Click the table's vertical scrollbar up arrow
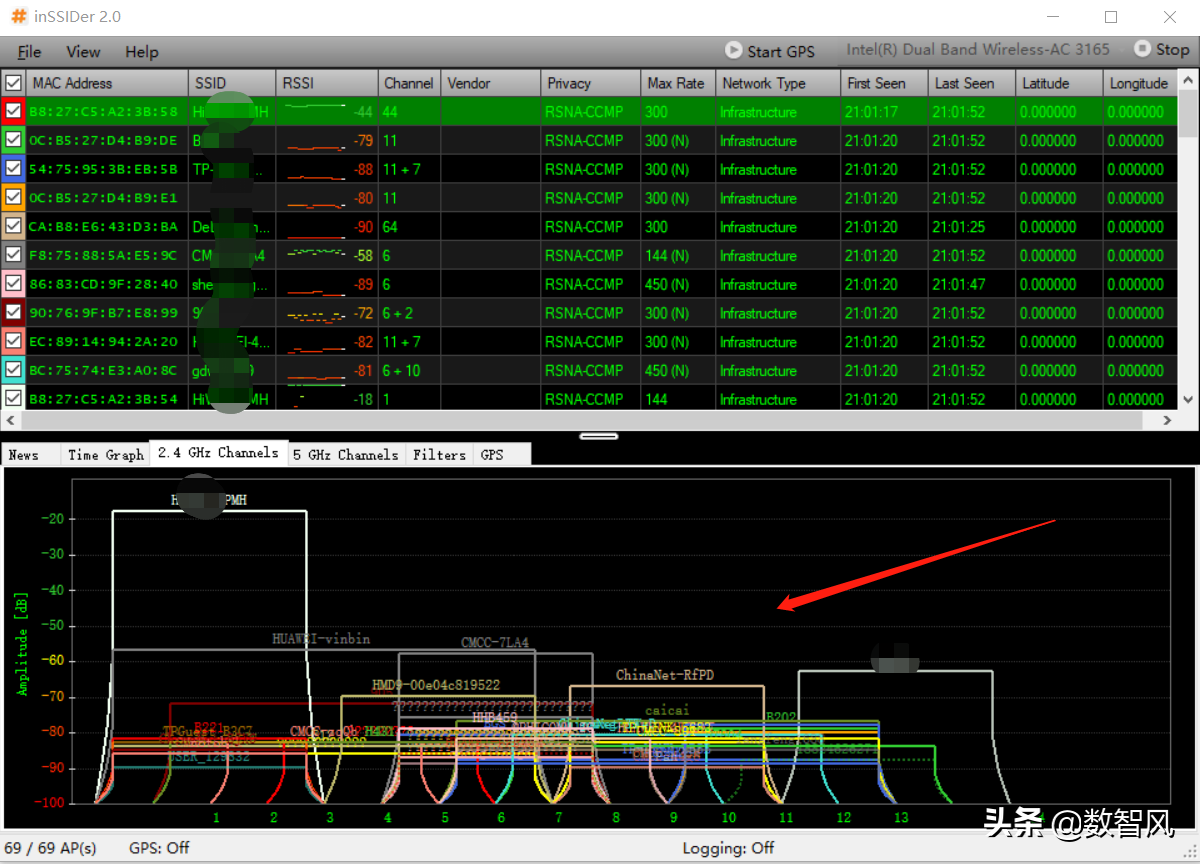The height and width of the screenshot is (864, 1200). tap(1189, 80)
